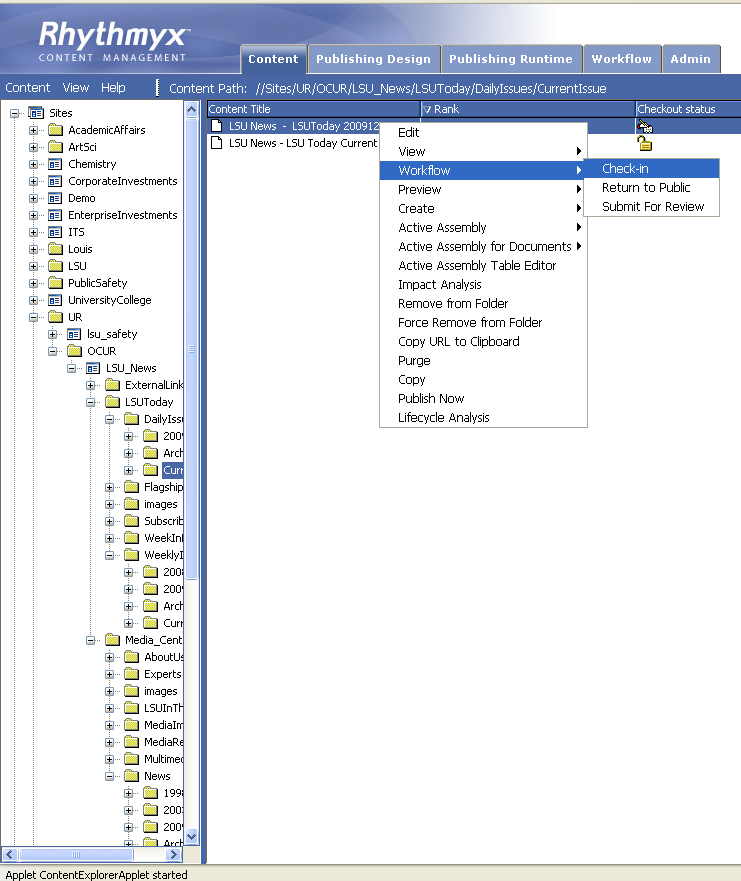The height and width of the screenshot is (881, 741).
Task: Select the Content tab
Action: click(x=274, y=59)
